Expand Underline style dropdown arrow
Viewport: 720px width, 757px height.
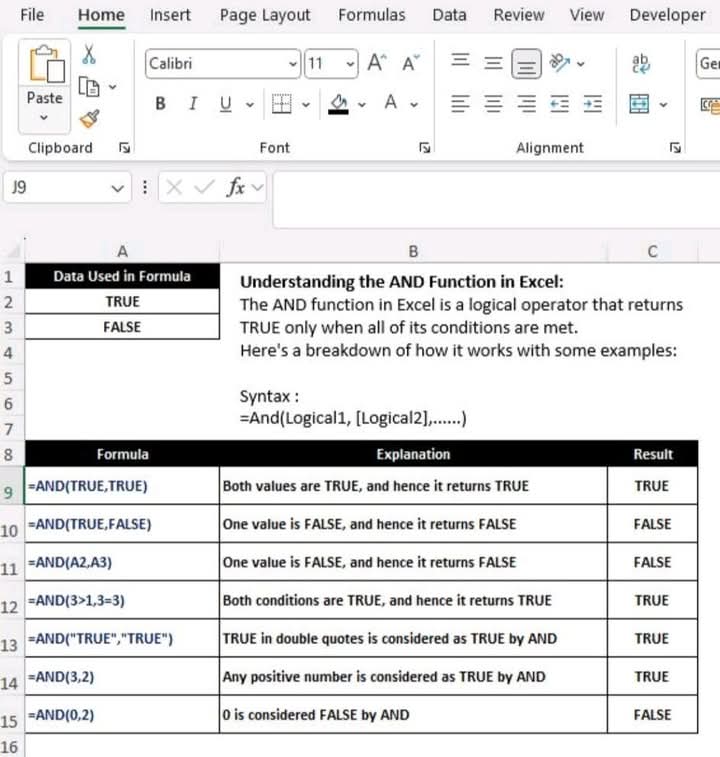[250, 104]
